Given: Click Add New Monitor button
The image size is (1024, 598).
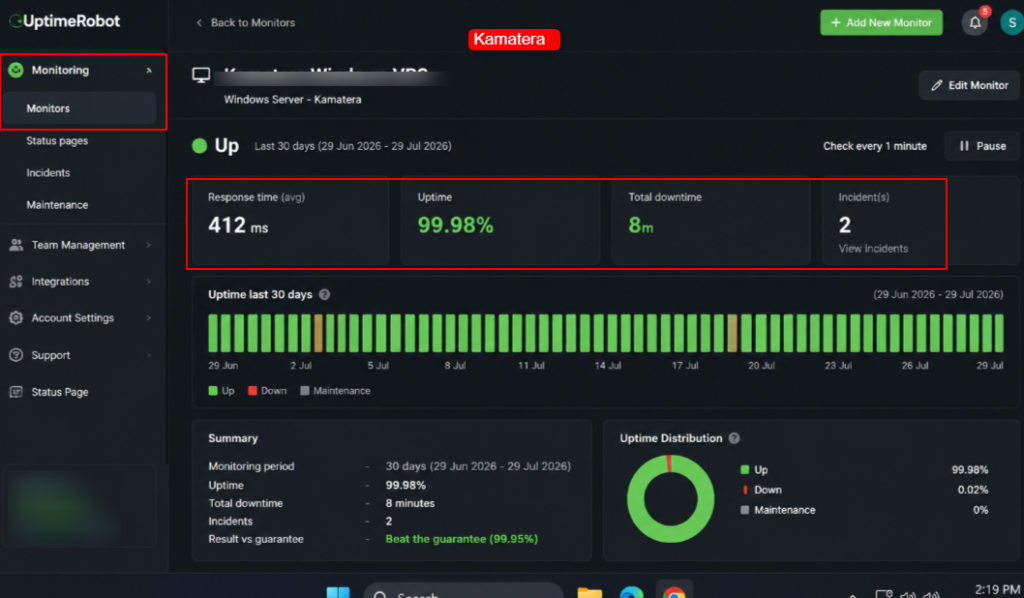Looking at the screenshot, I should (x=881, y=23).
